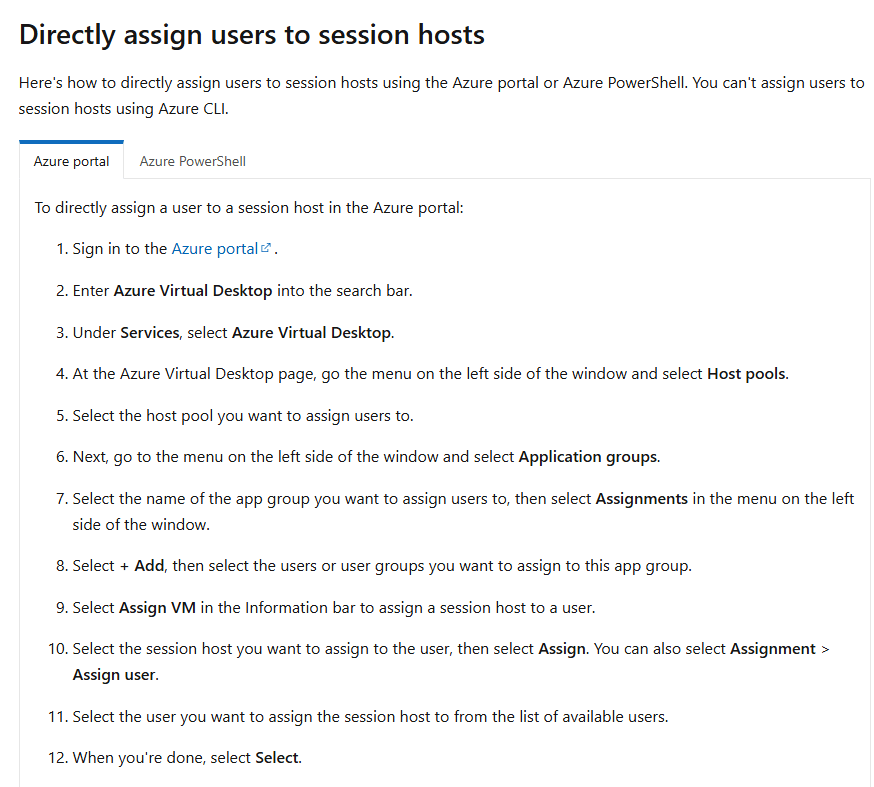Click the bold 'Azure Virtual Desktop' text in step 3
Image resolution: width=874 pixels, height=787 pixels.
pos(312,332)
